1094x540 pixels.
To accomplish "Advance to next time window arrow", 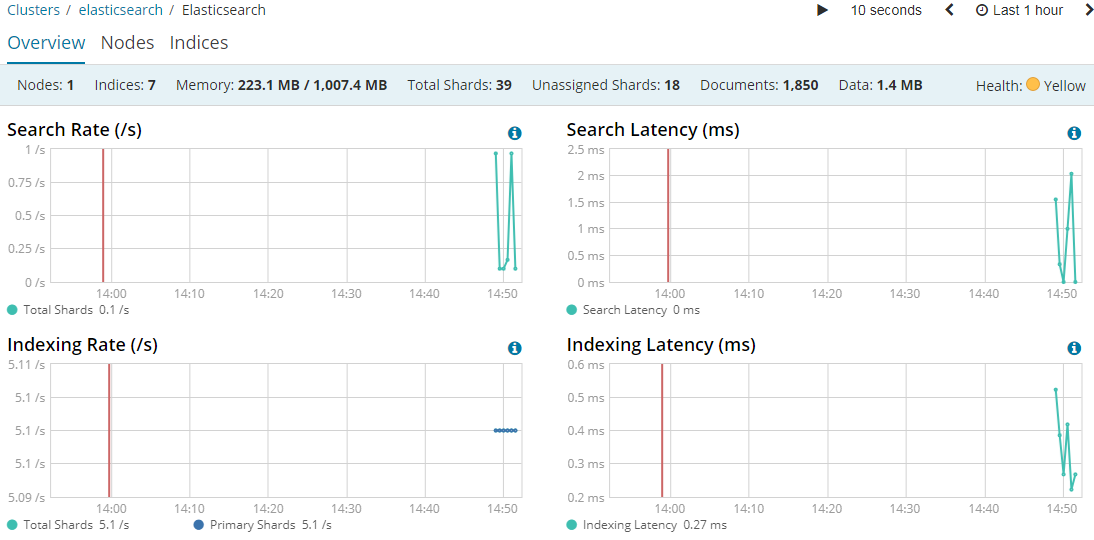I will pos(1088,10).
